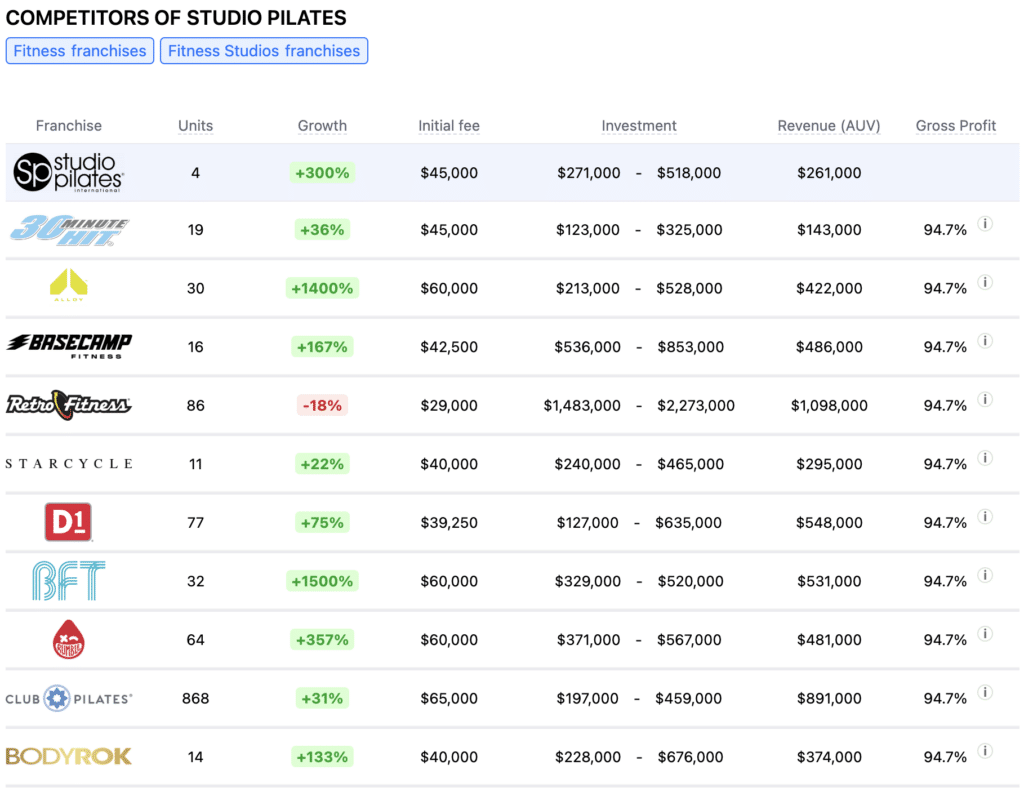Select the $891,000 revenue value
The width and height of the screenshot is (1024, 801).
(x=829, y=699)
